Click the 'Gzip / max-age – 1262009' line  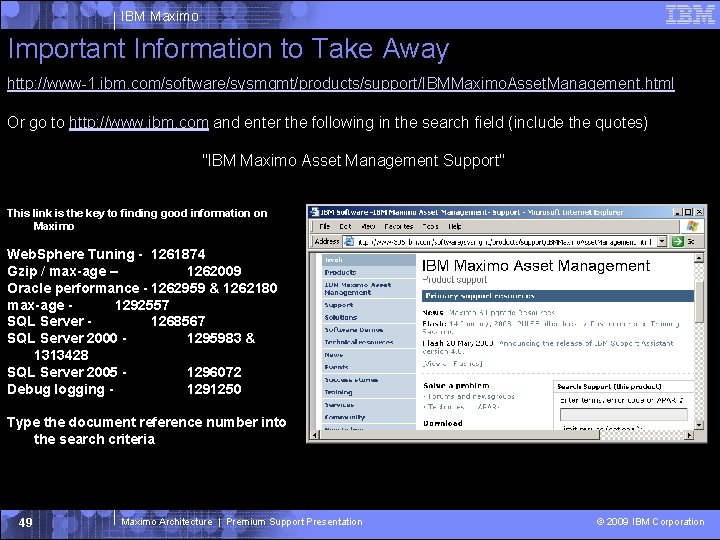pos(124,271)
